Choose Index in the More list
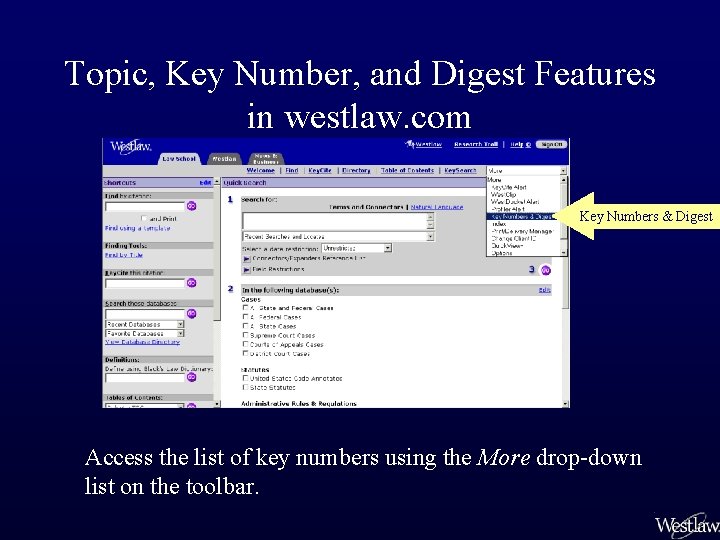 tap(498, 224)
